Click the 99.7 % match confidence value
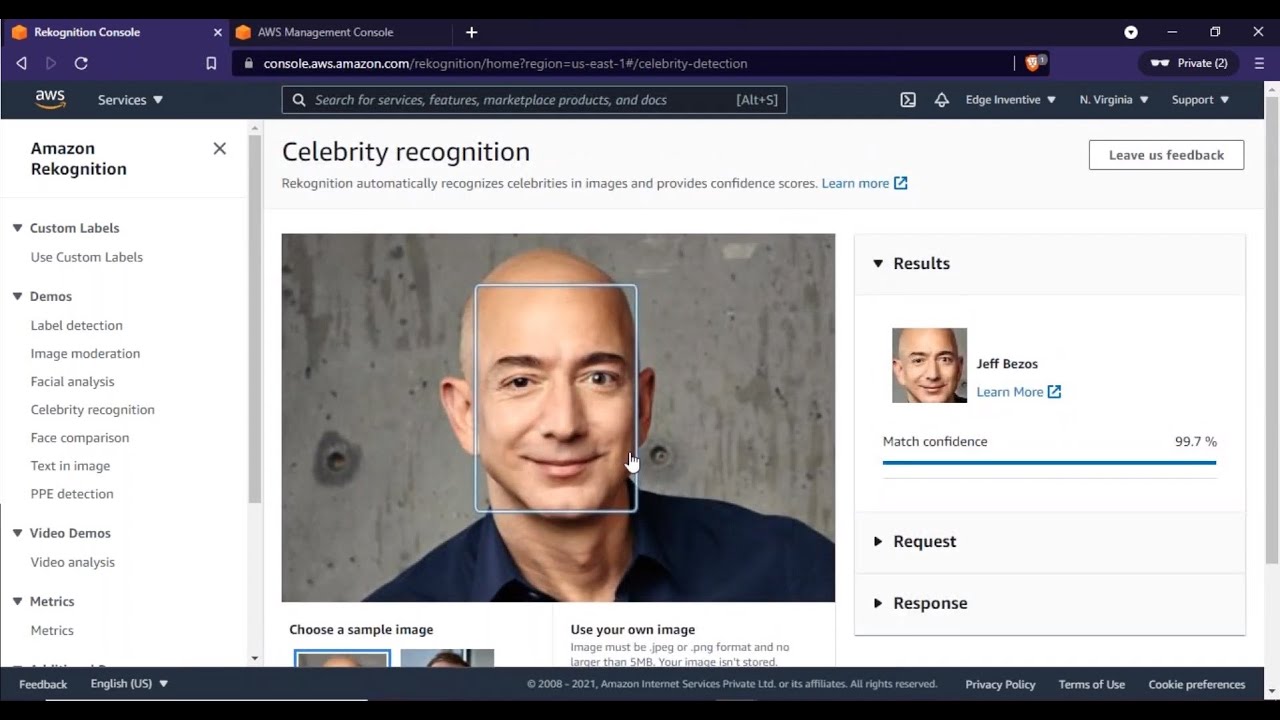 click(x=1196, y=441)
